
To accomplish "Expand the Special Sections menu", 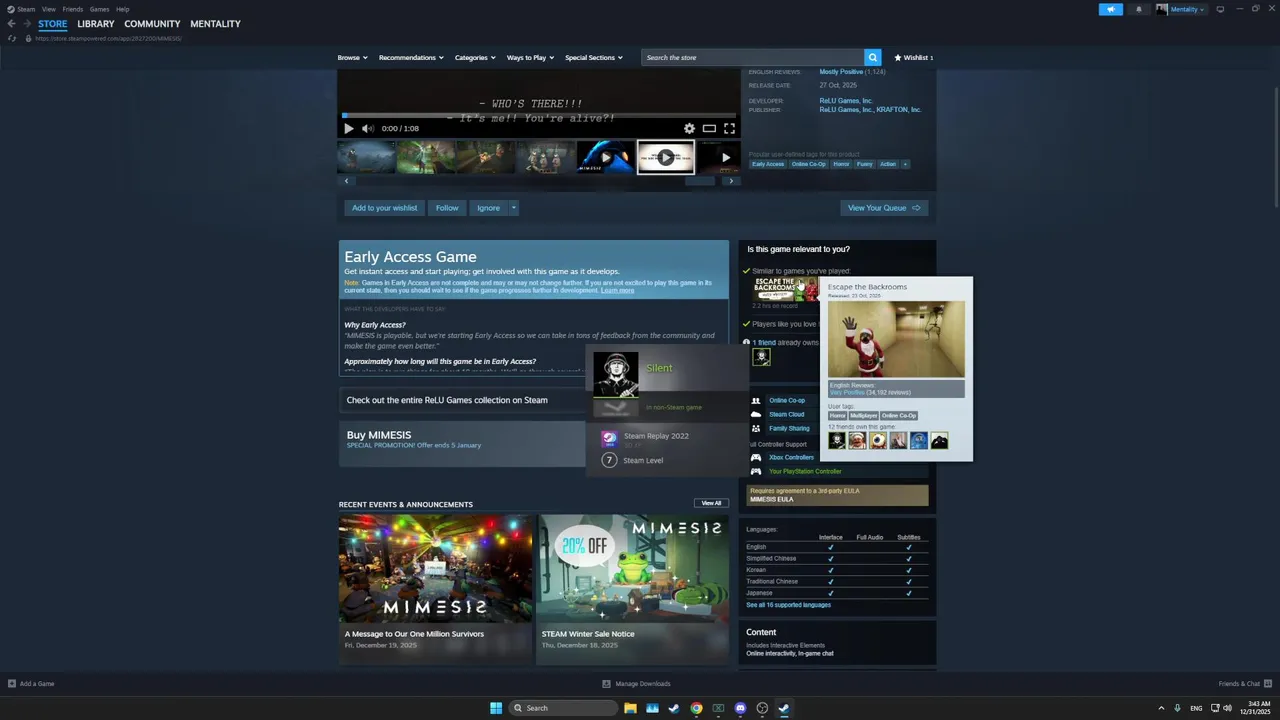I will (x=594, y=57).
